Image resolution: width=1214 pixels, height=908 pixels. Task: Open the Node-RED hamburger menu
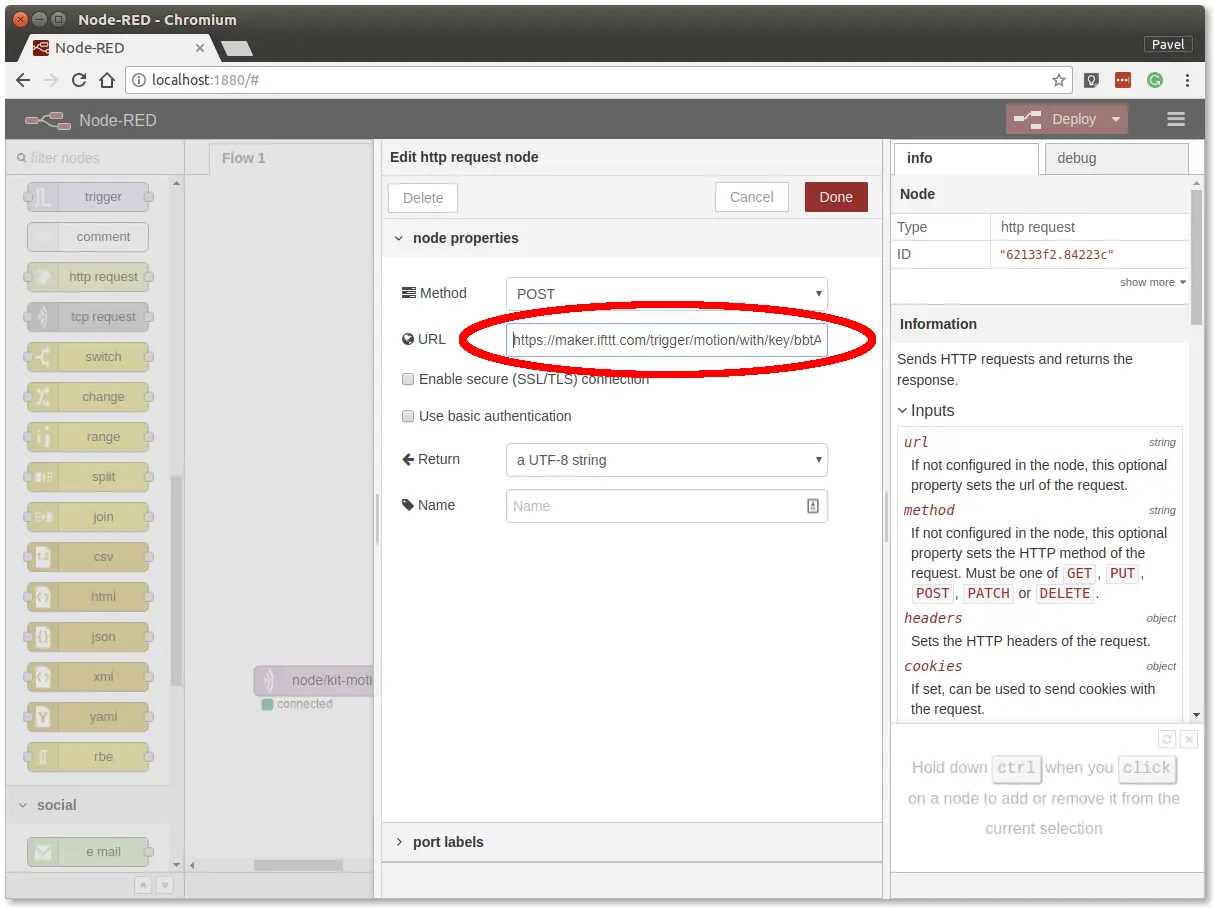pyautogui.click(x=1176, y=119)
